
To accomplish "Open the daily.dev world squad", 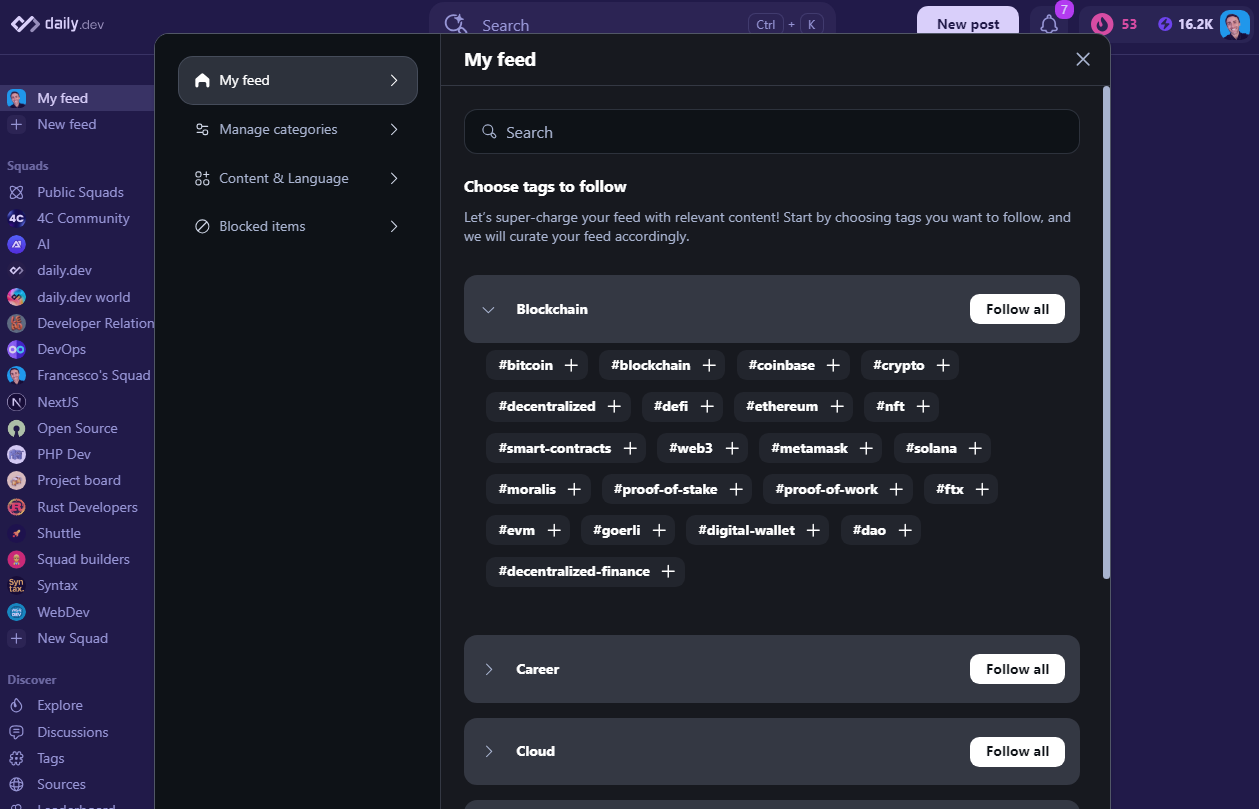I will tap(77, 297).
